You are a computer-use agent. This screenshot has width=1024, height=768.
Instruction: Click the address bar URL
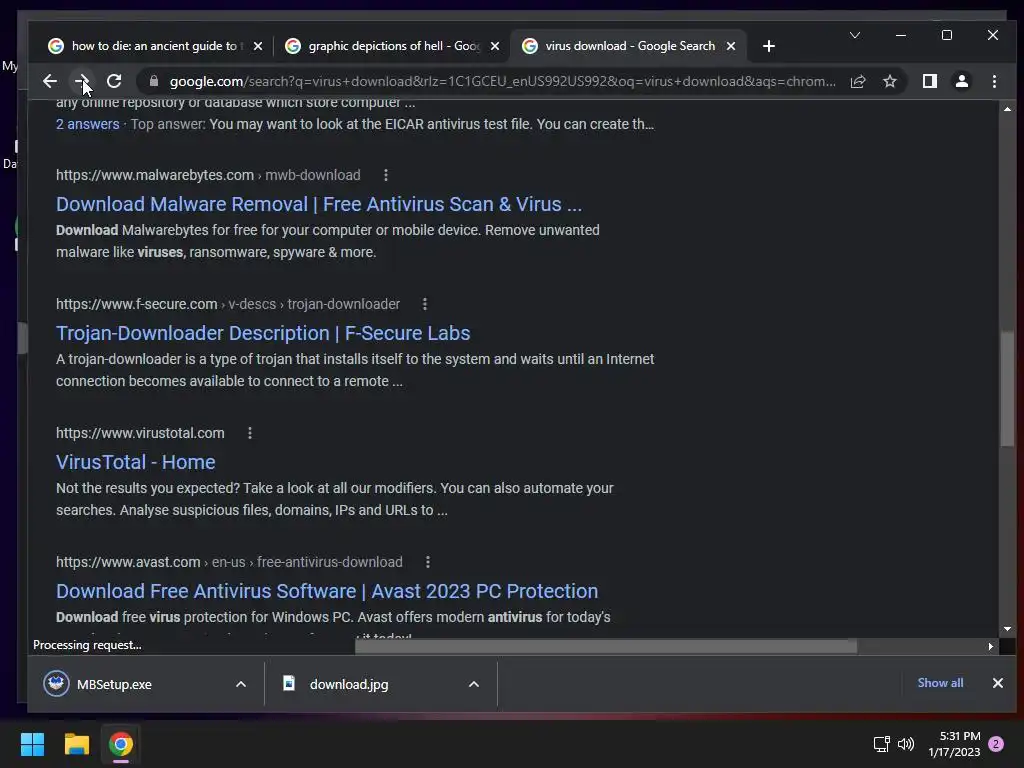[502, 81]
